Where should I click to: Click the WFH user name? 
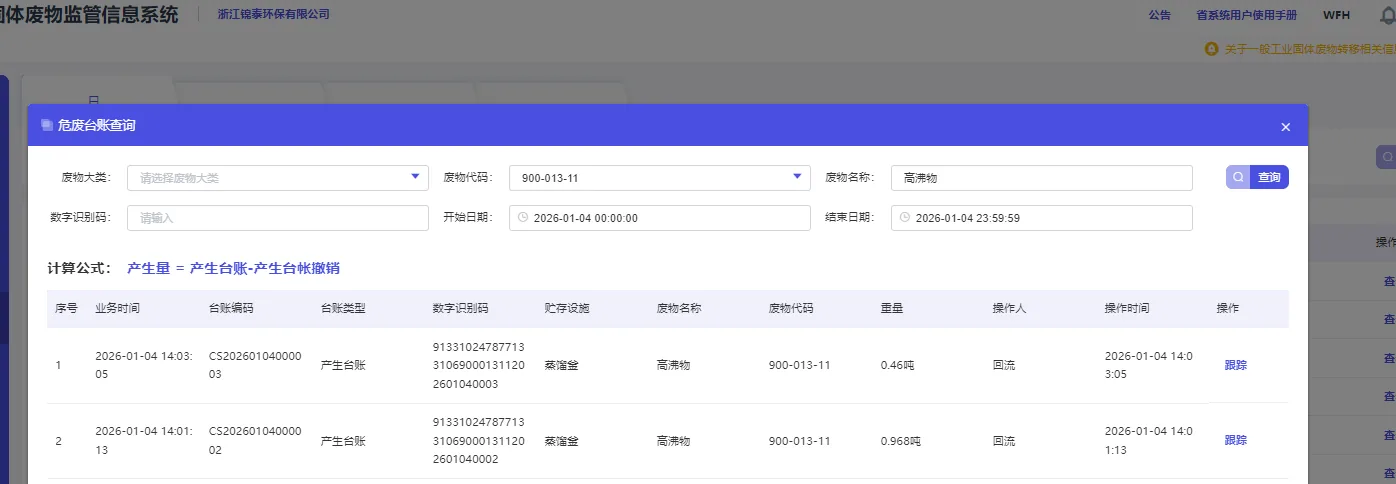point(1336,15)
